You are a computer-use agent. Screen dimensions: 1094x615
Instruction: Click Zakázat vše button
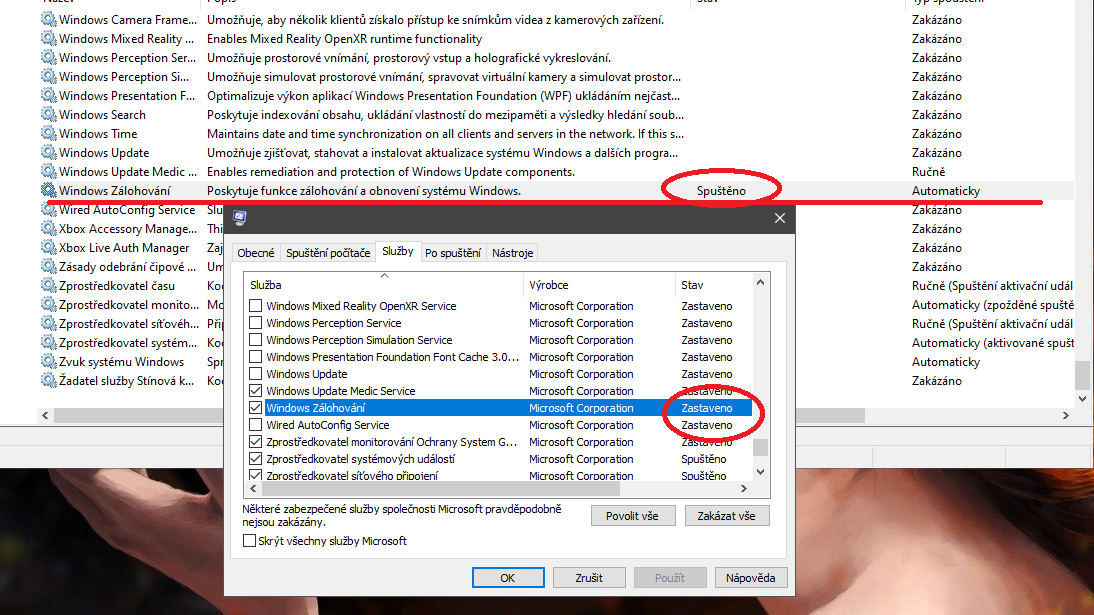(726, 516)
